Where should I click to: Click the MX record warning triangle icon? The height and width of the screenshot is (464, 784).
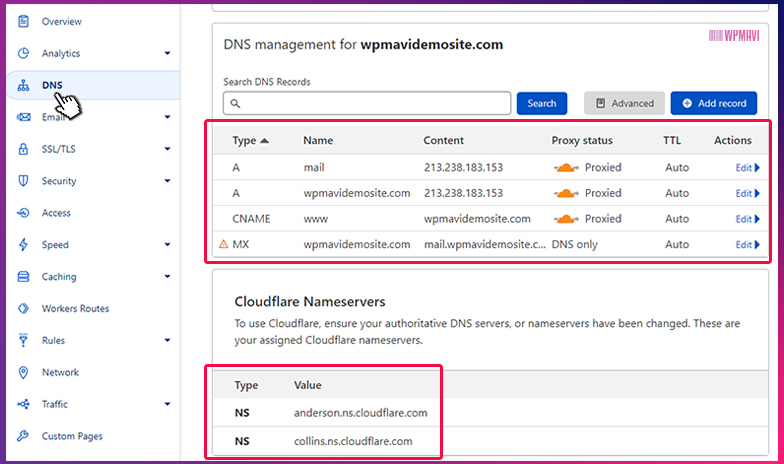coord(224,244)
